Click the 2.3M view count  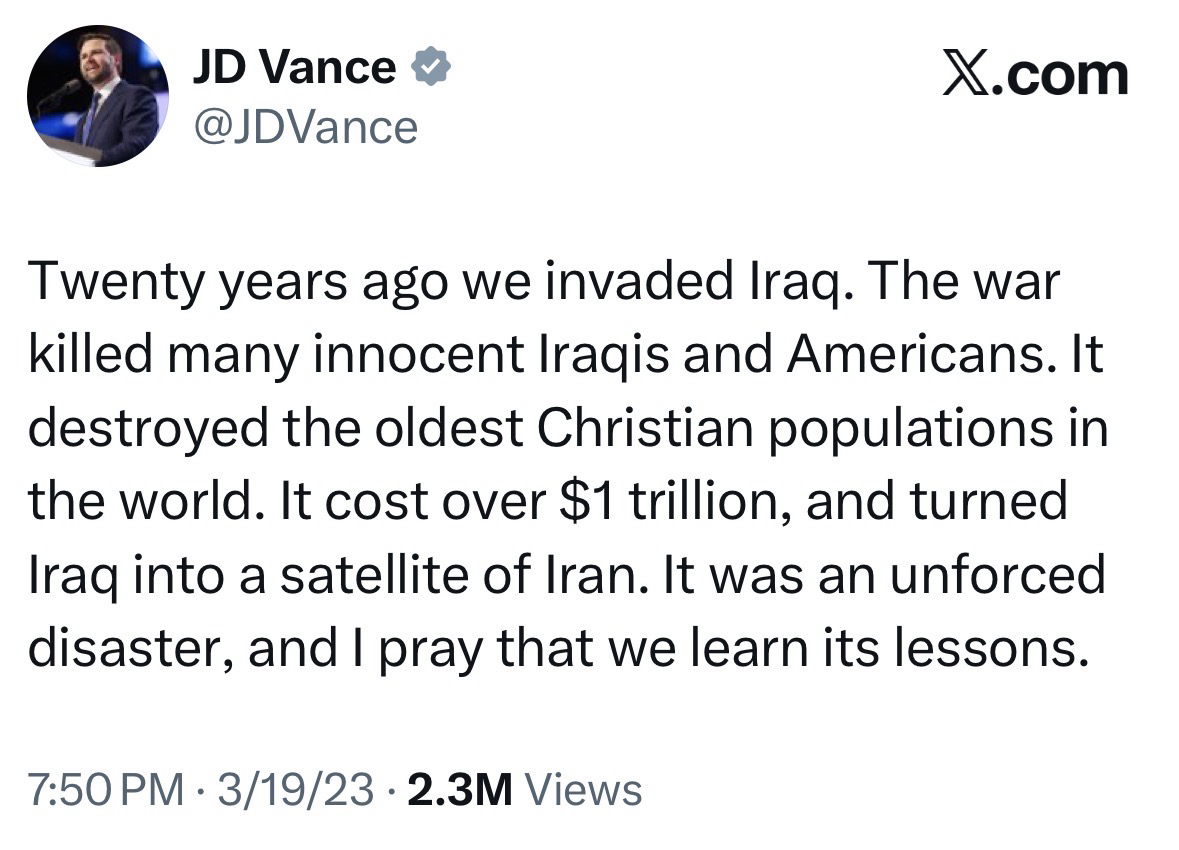click(x=459, y=791)
